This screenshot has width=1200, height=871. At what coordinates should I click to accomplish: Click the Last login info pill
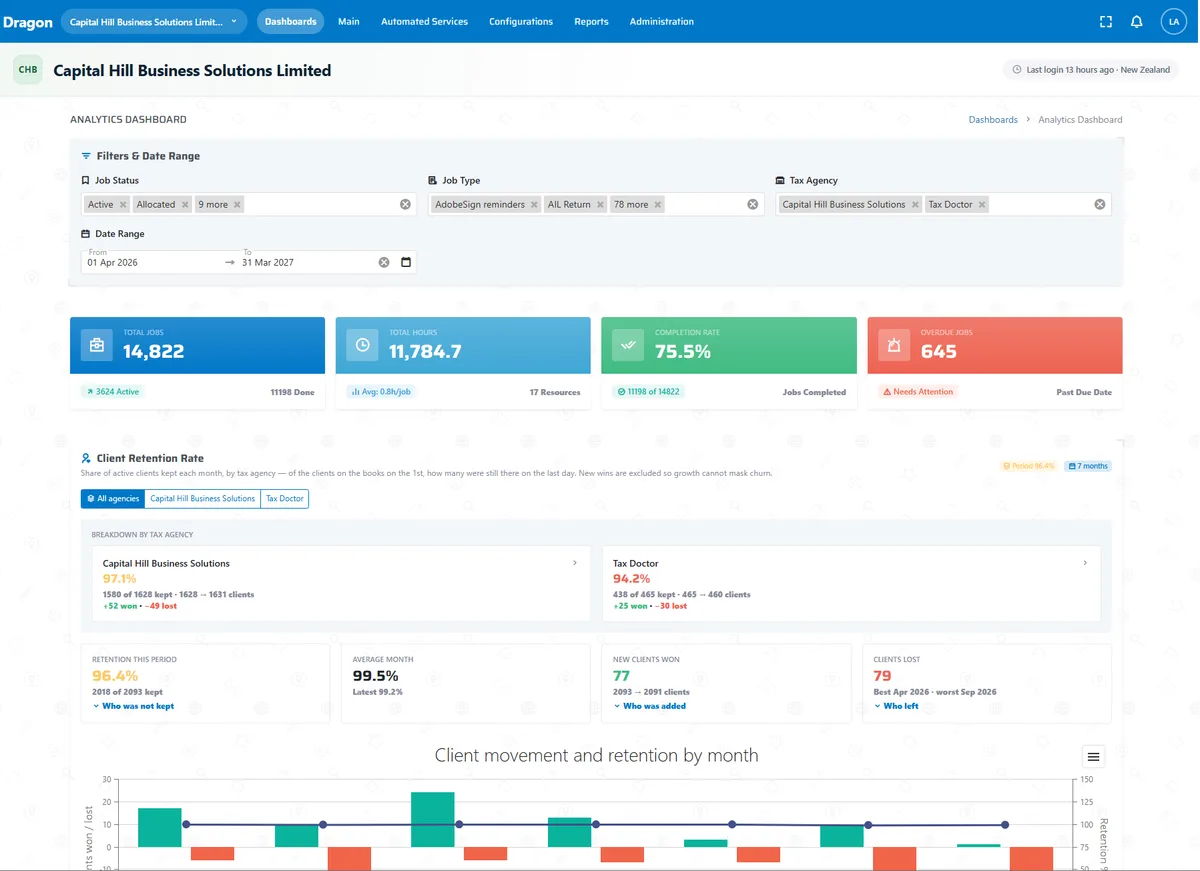point(1091,70)
